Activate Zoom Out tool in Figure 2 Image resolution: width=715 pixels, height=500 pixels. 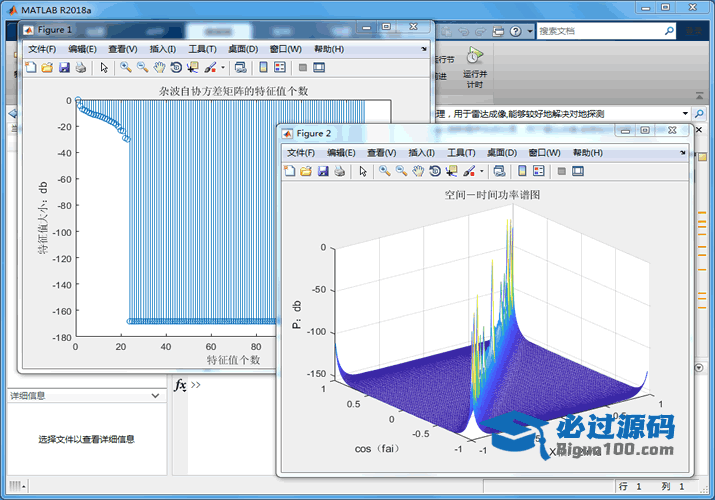(402, 171)
